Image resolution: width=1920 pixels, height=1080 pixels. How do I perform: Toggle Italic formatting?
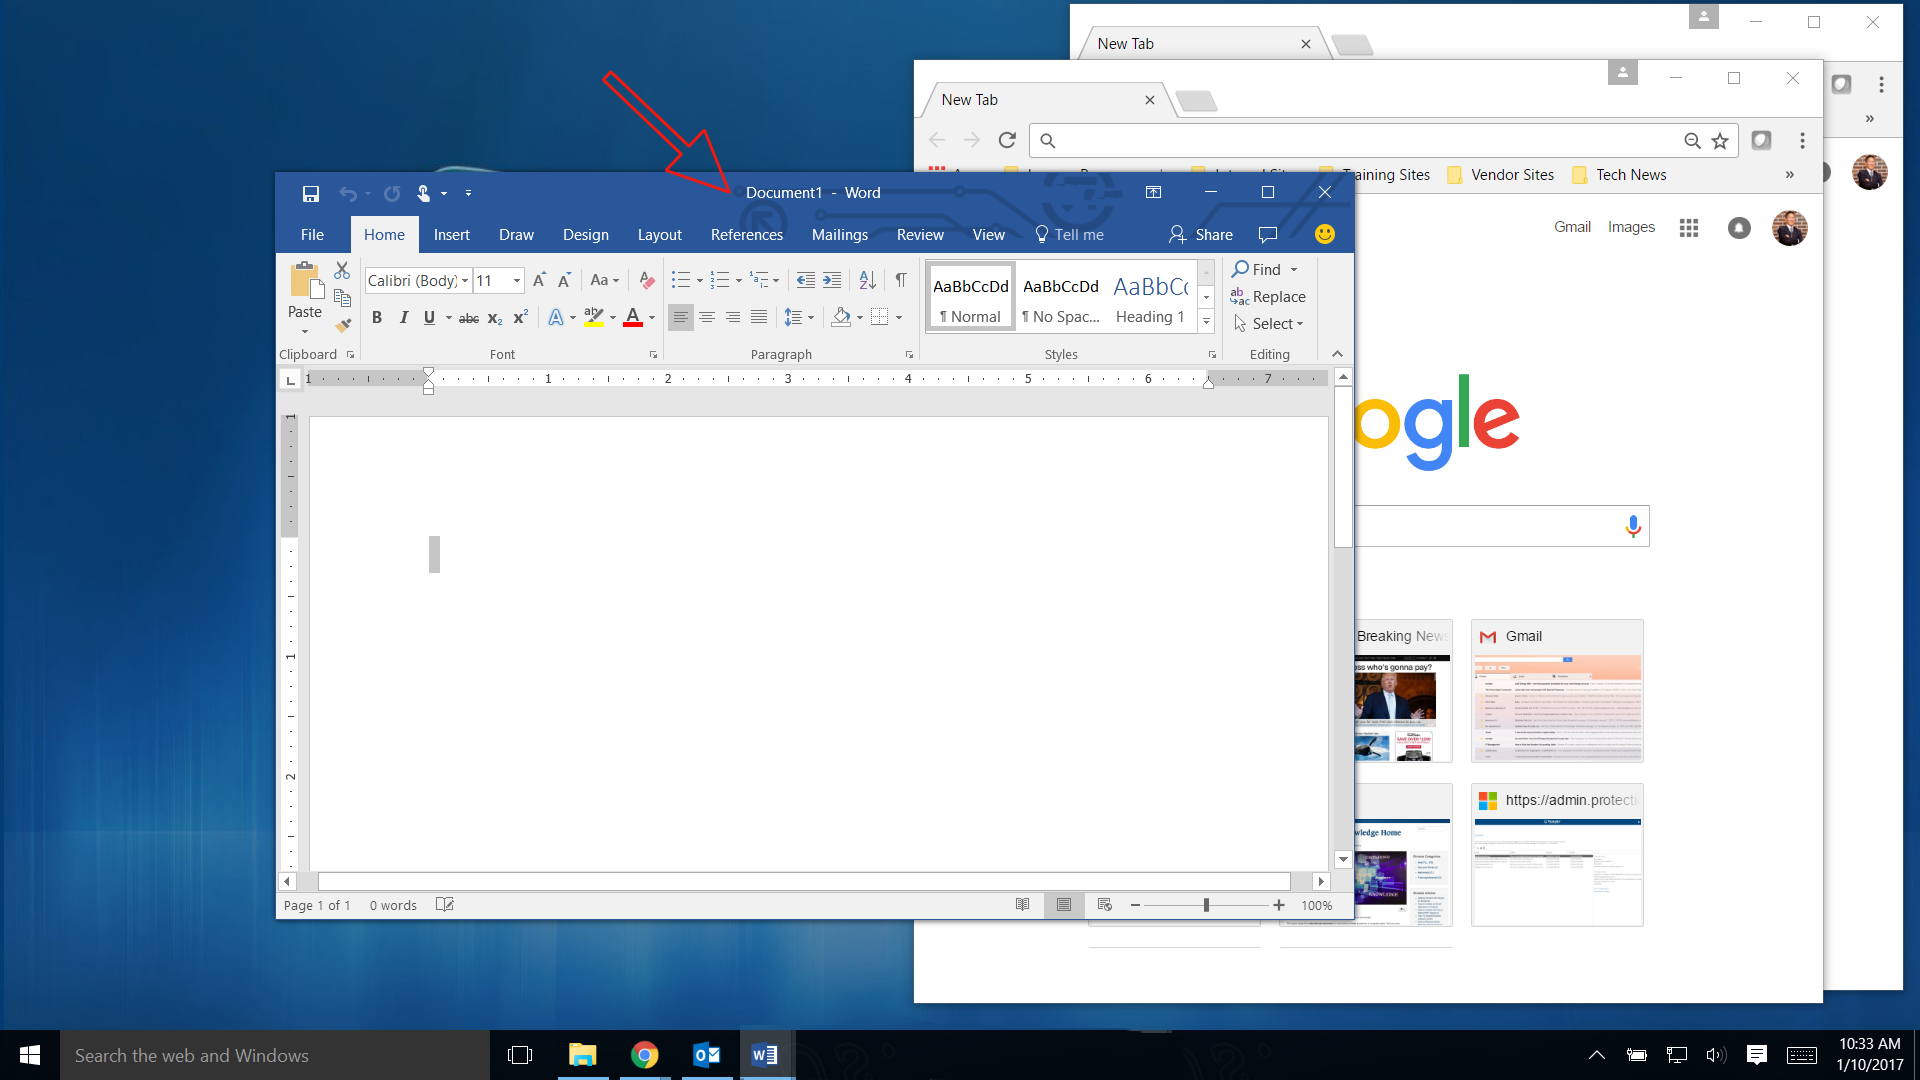[x=403, y=318]
